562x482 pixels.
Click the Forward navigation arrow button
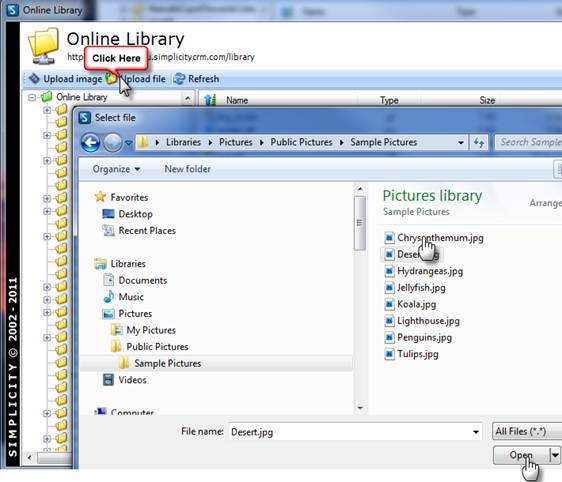[113, 143]
